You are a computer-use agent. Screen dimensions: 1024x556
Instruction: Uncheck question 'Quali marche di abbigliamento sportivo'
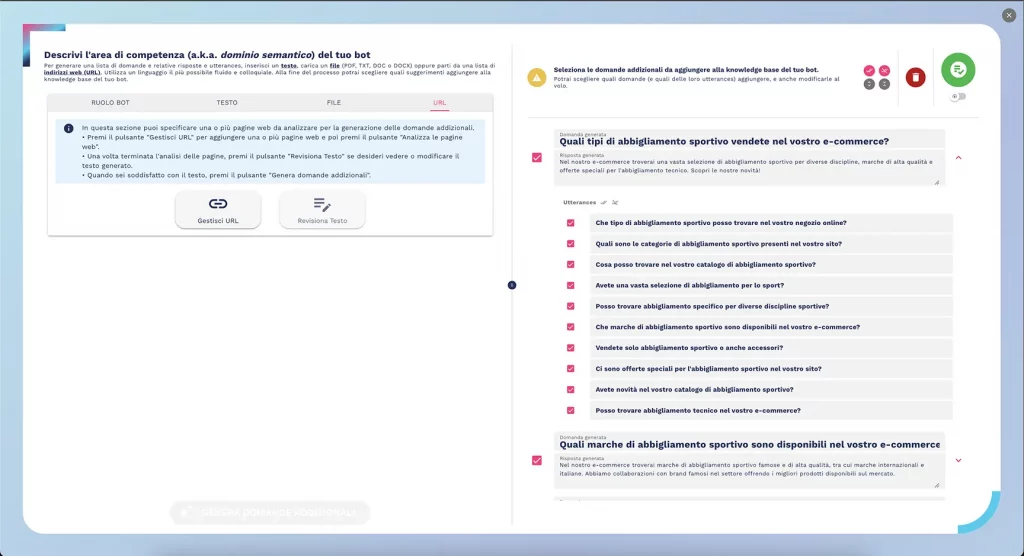[x=537, y=461]
